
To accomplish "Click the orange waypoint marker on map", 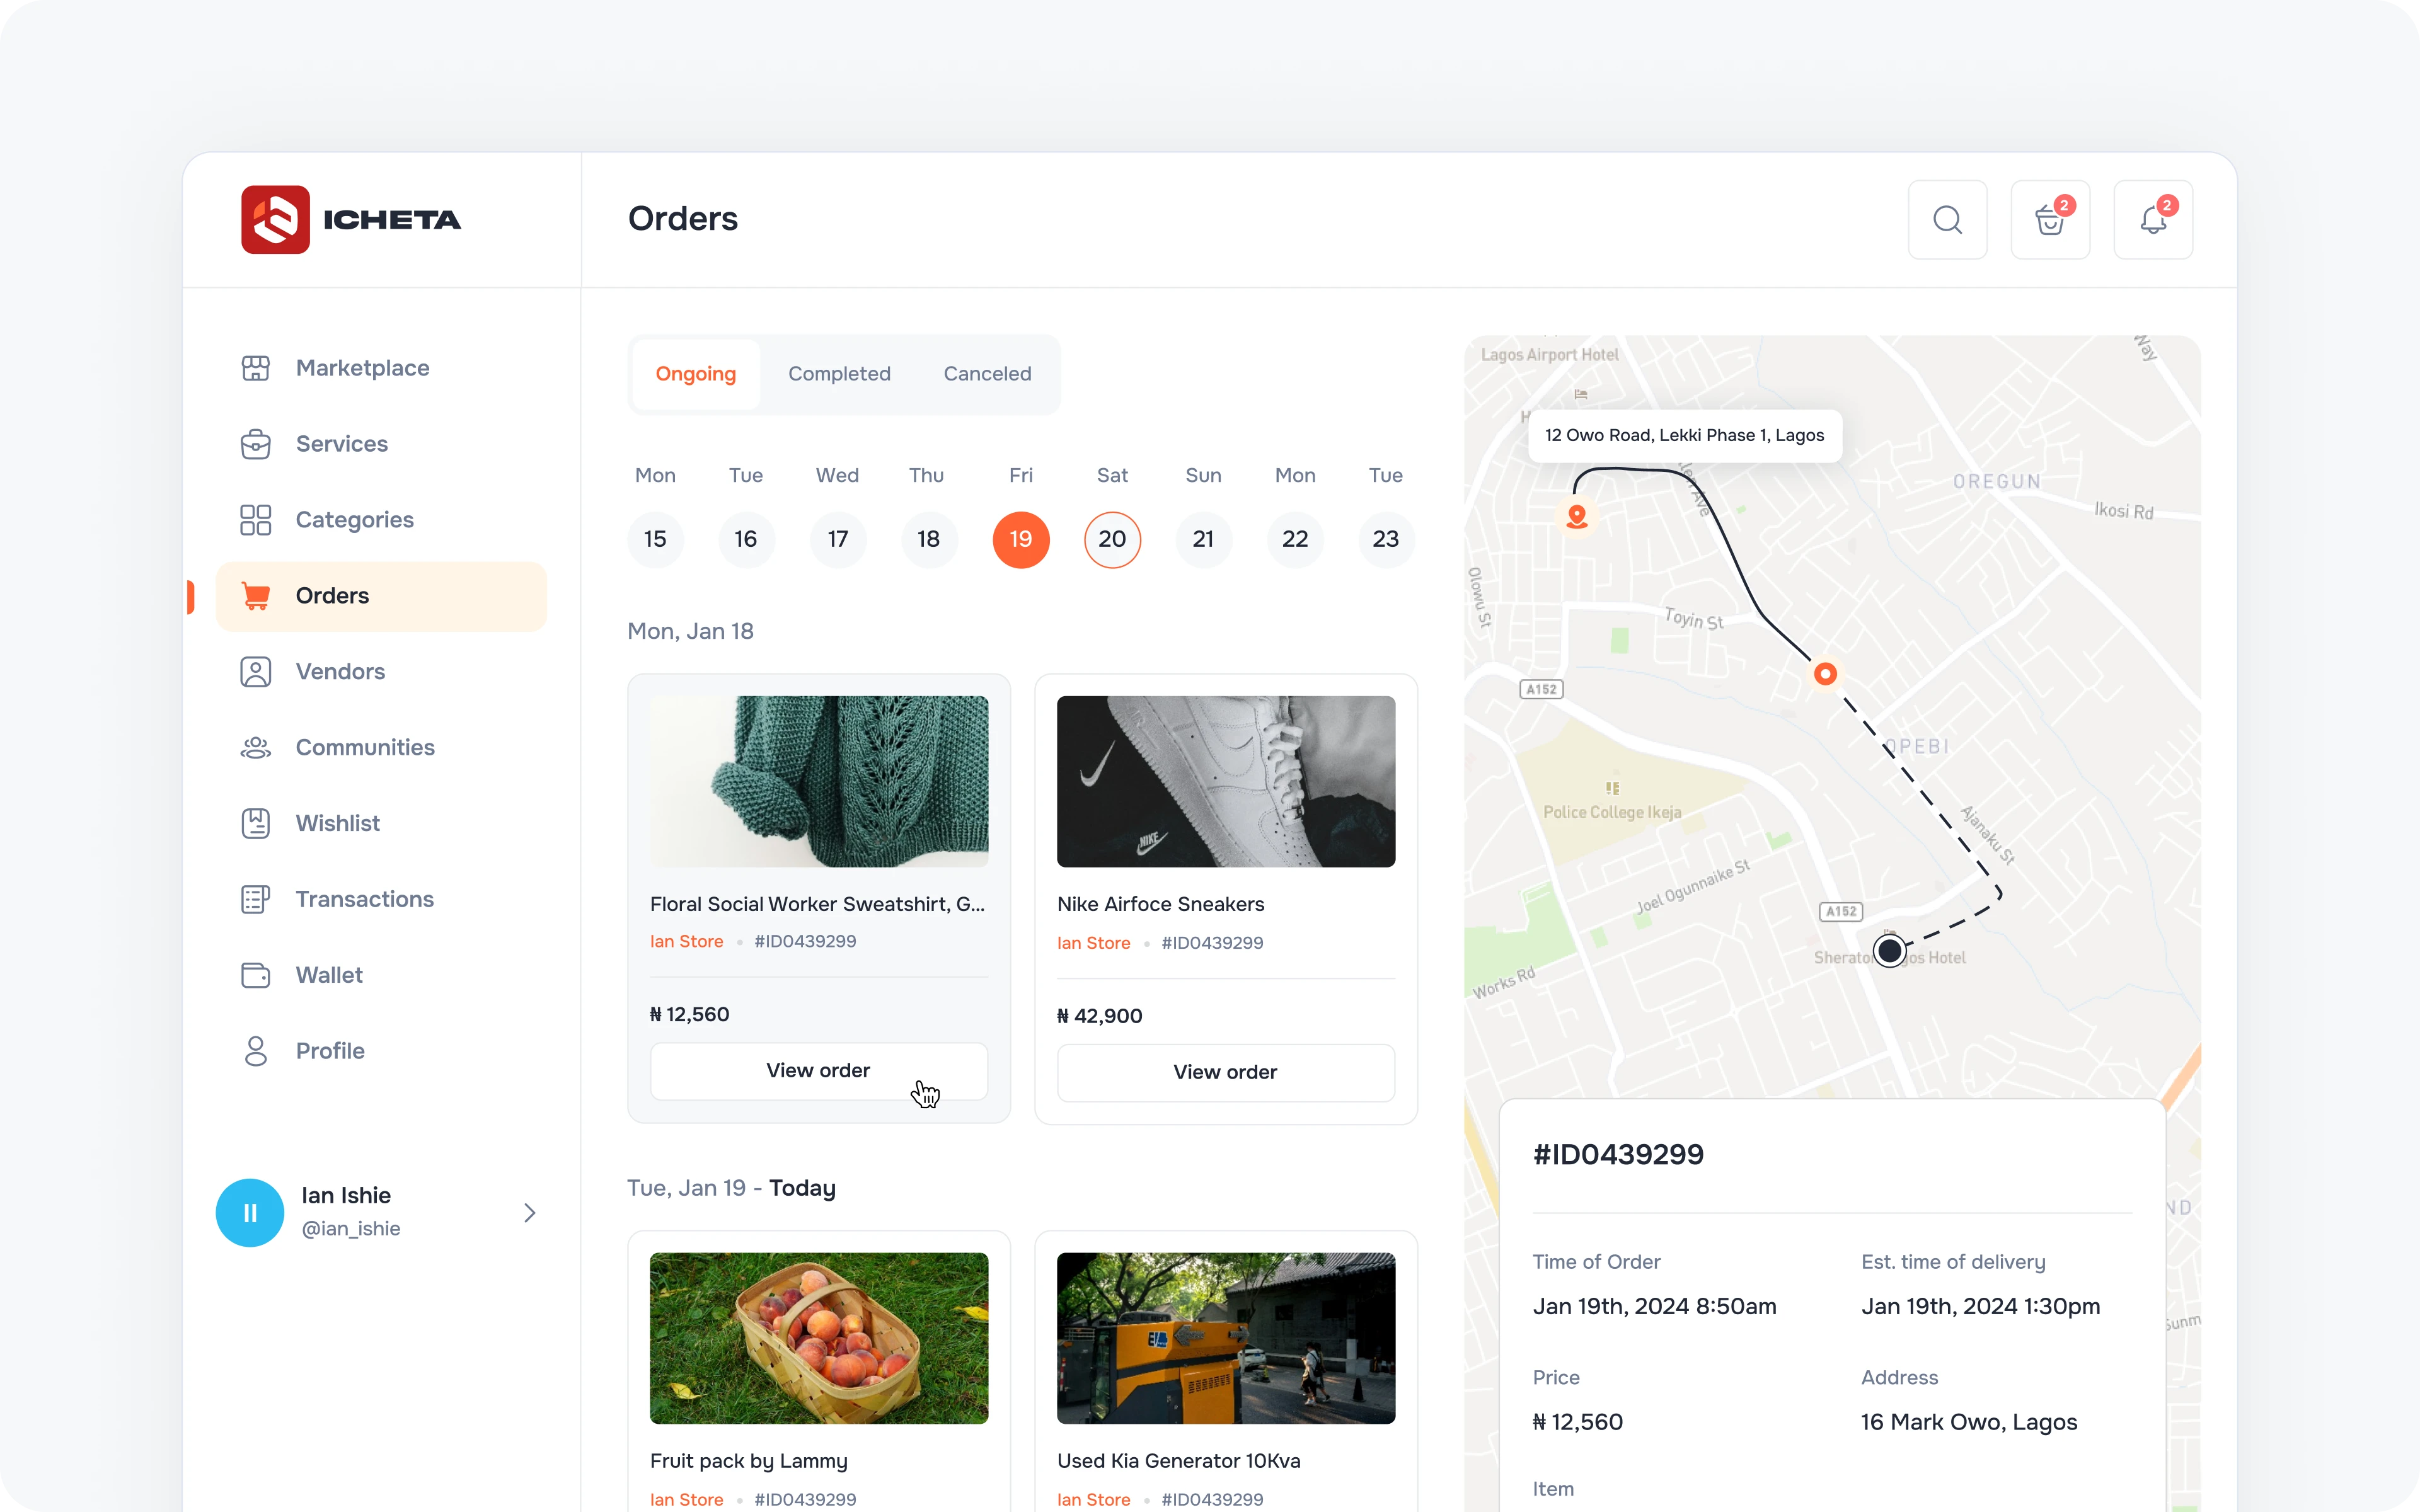I will [1824, 674].
